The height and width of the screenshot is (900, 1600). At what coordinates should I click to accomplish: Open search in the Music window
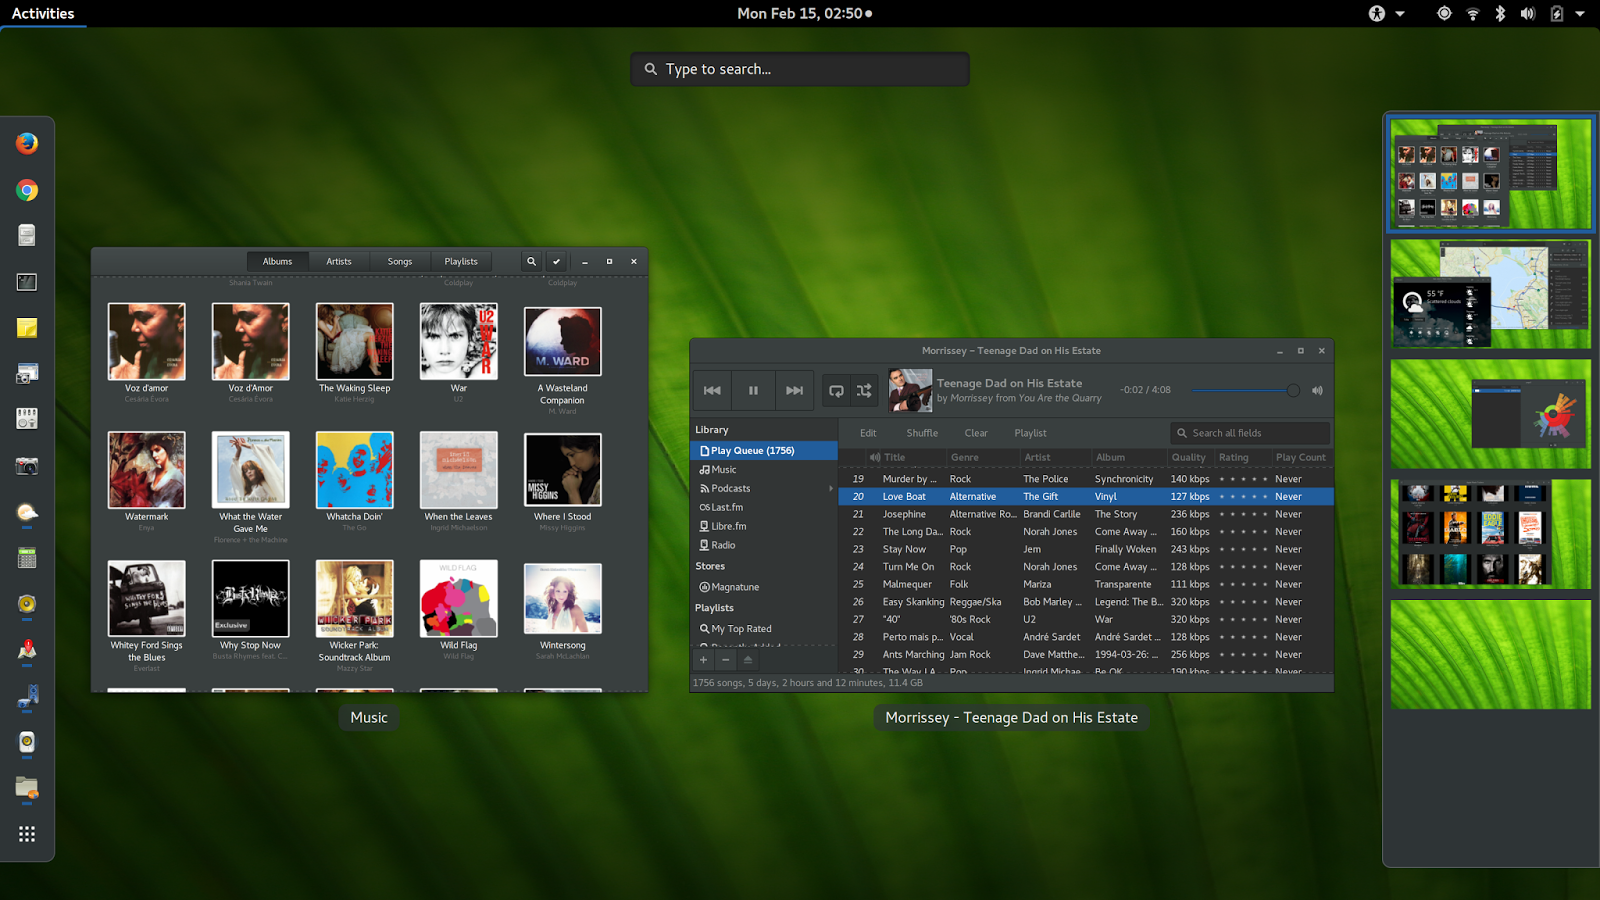[531, 261]
